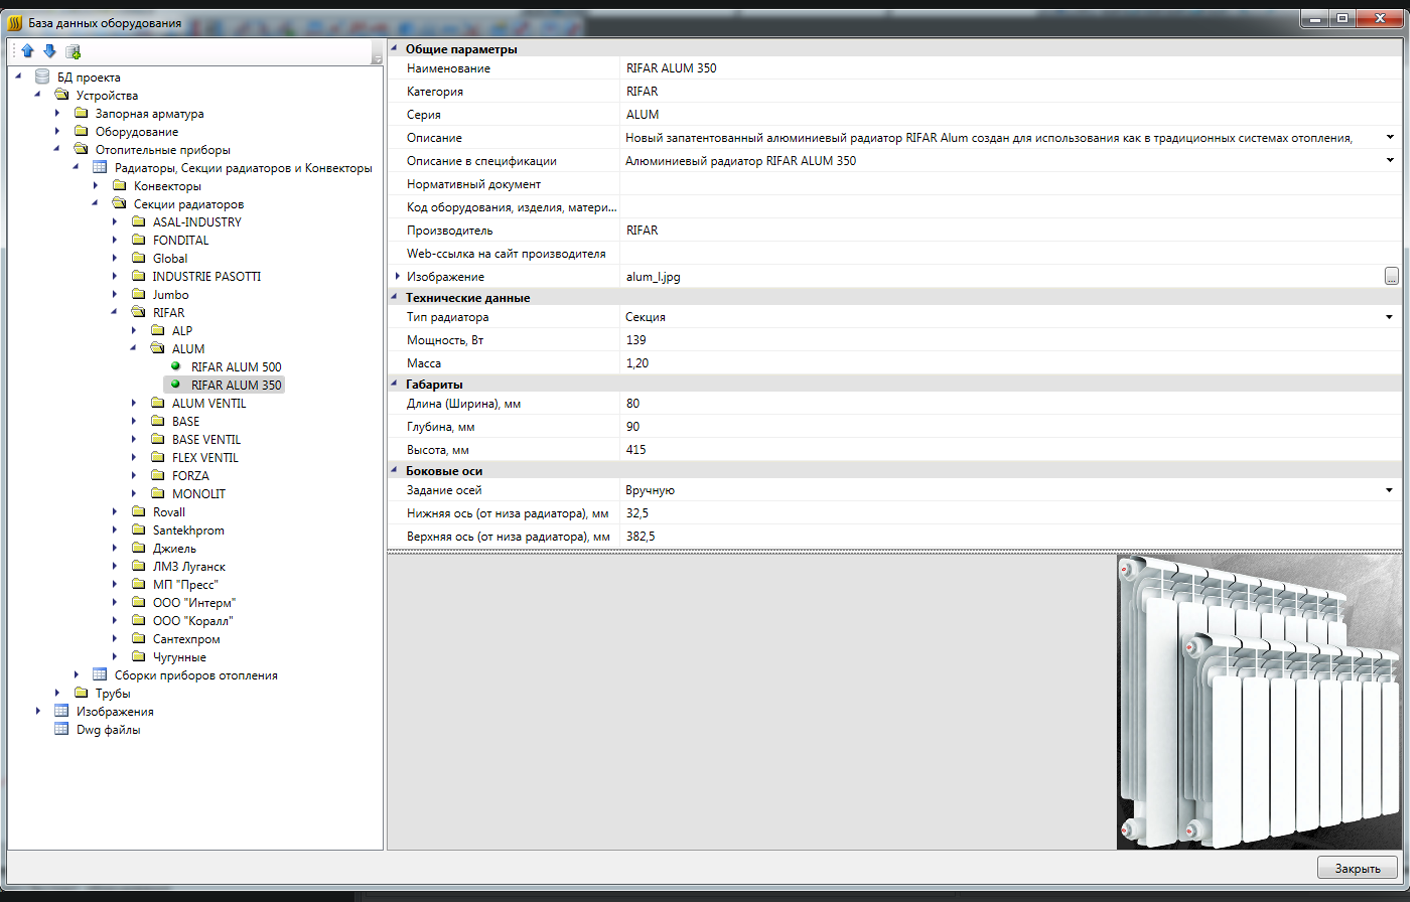
Task: Click the folder icon of Чугунные
Action: 138,657
